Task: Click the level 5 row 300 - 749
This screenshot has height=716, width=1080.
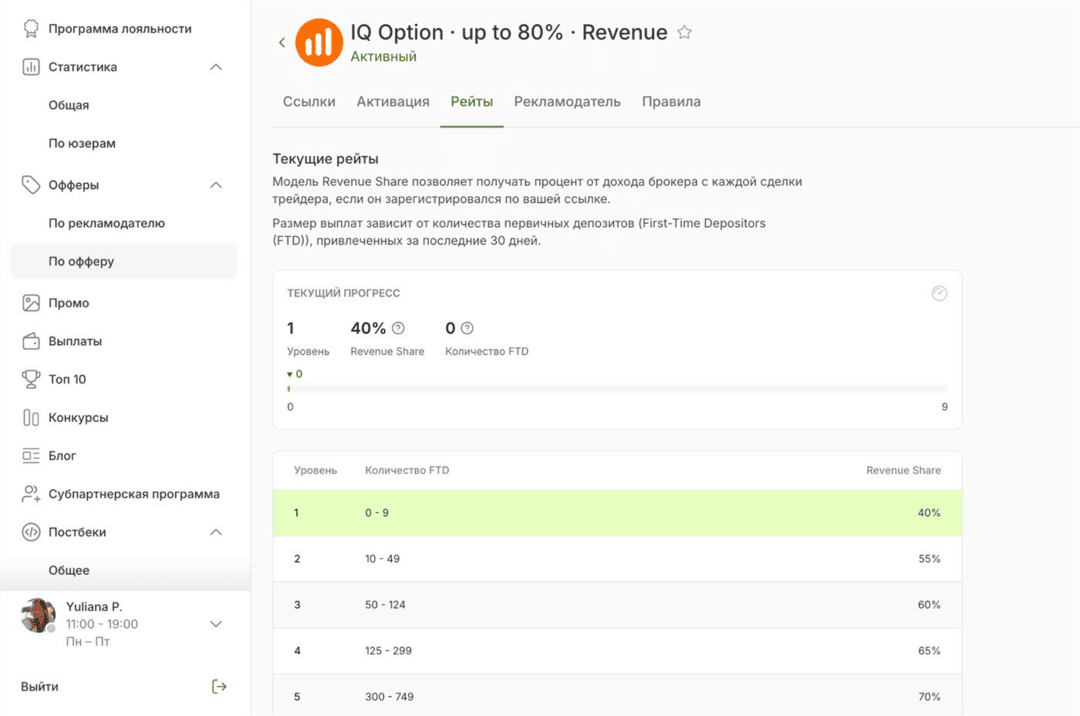Action: click(617, 695)
